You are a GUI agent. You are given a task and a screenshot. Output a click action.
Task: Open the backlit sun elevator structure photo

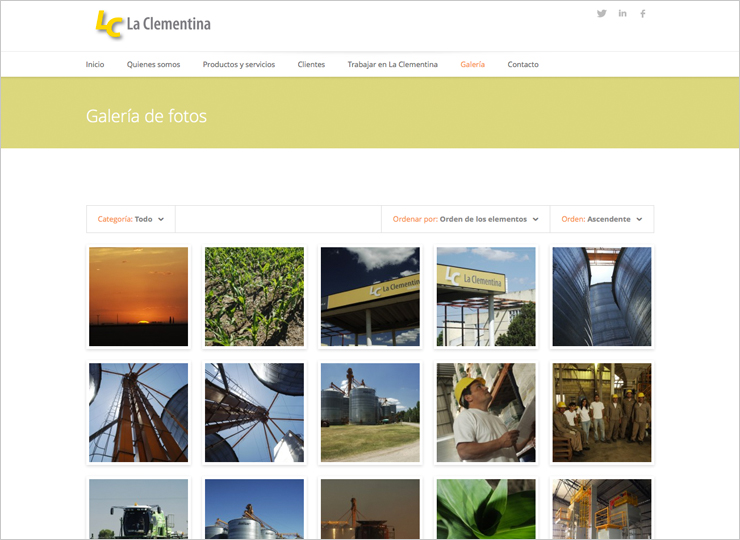[254, 413]
